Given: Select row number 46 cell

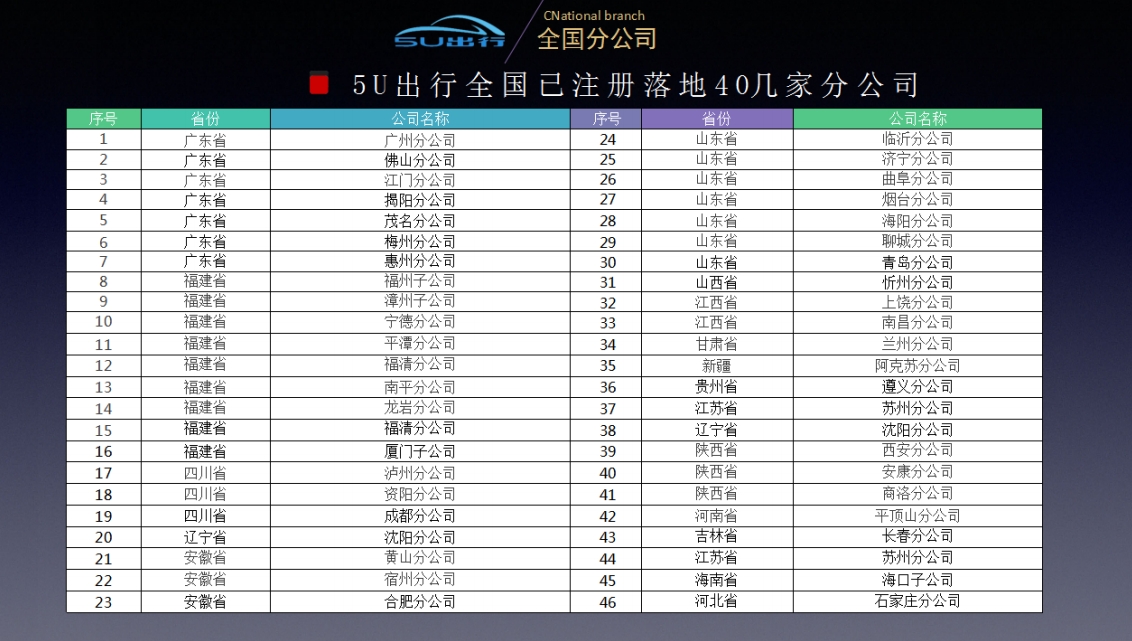Looking at the screenshot, I should pos(607,602).
